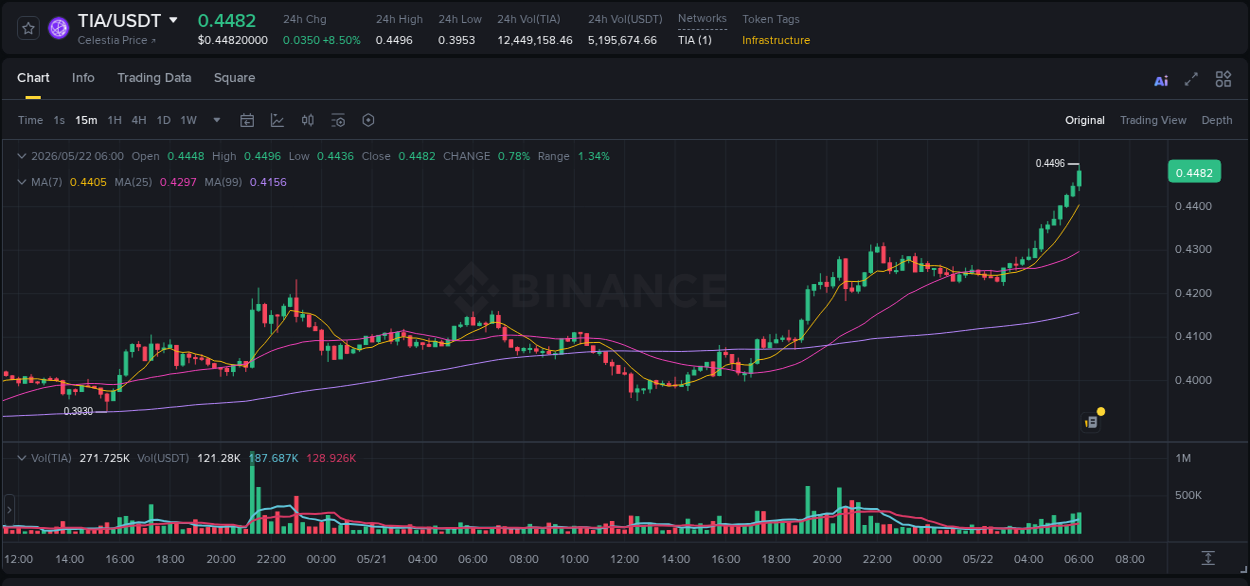Viewport: 1250px width, 586px height.
Task: Select the 1W chart interval
Action: (x=188, y=120)
